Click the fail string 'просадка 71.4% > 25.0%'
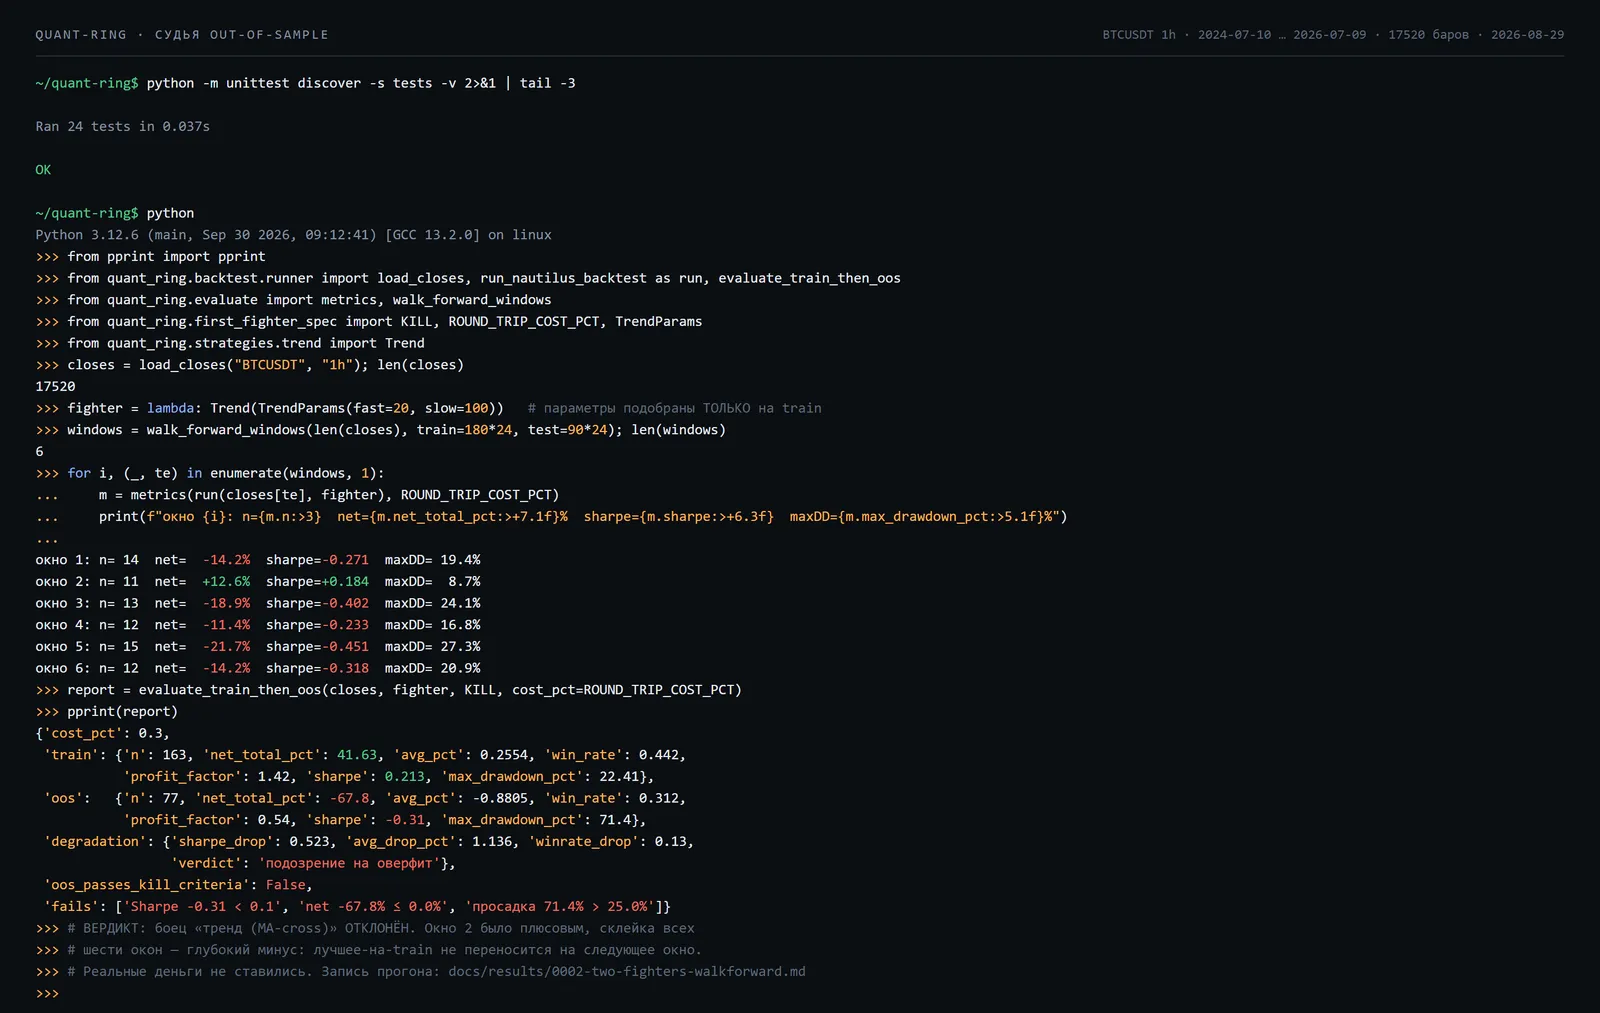The height and width of the screenshot is (1013, 1600). click(560, 907)
